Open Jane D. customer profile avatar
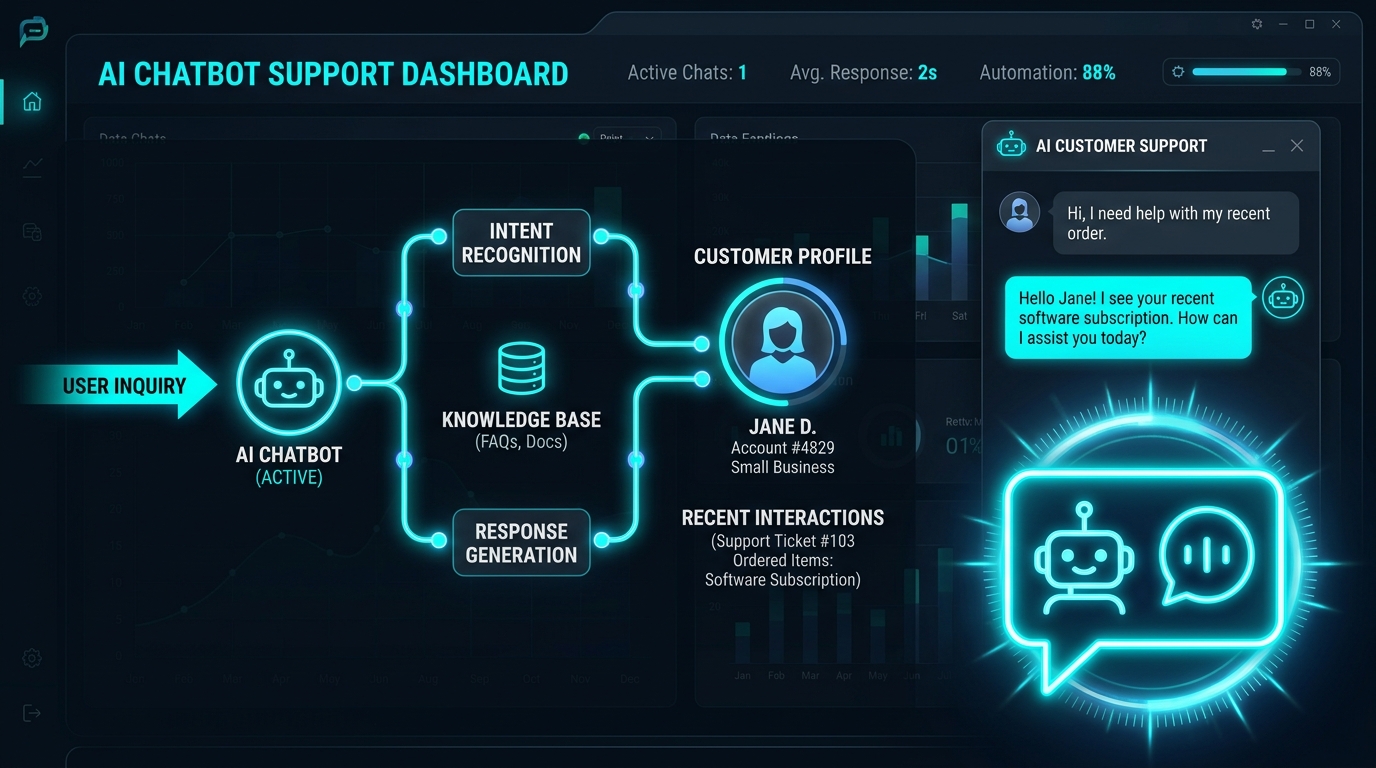1376x768 pixels. 783,341
